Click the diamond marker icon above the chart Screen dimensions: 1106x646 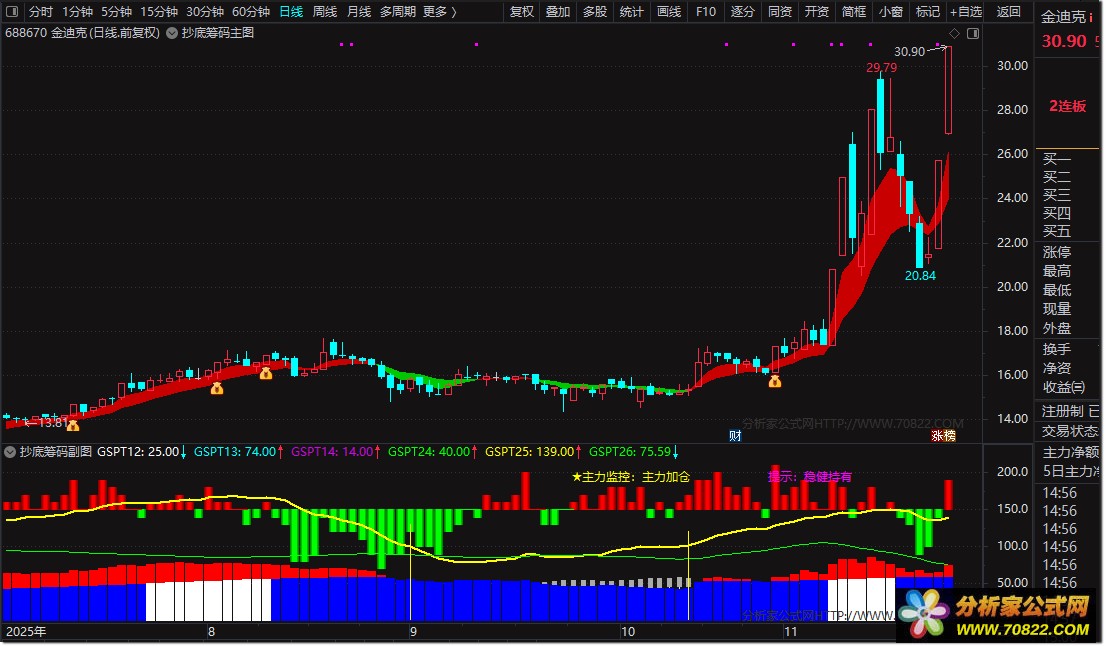pos(954,33)
